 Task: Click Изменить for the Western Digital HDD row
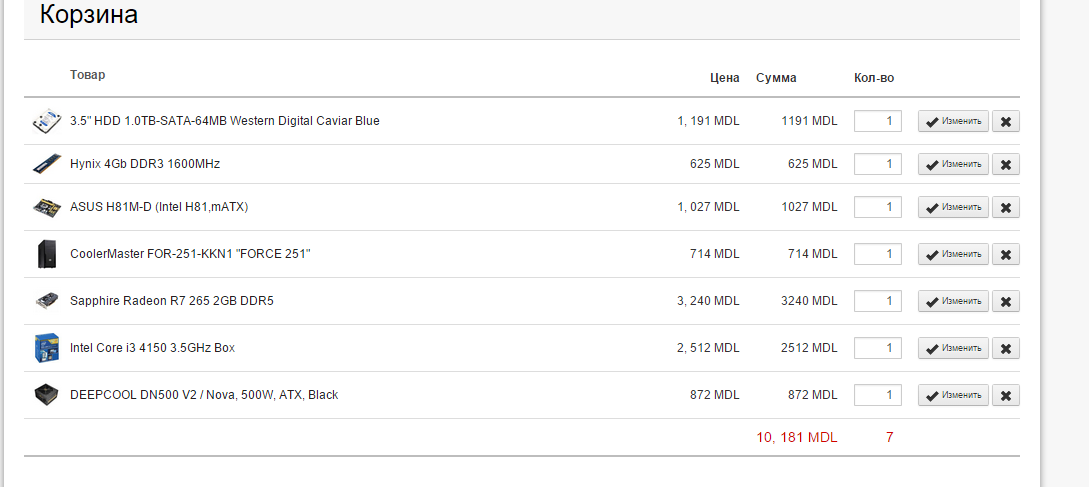pos(953,121)
